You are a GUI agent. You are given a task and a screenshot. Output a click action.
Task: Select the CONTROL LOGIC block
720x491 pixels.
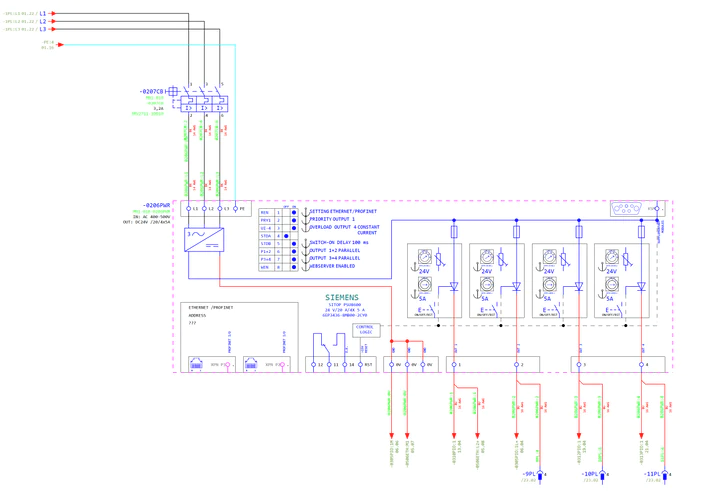[365, 330]
